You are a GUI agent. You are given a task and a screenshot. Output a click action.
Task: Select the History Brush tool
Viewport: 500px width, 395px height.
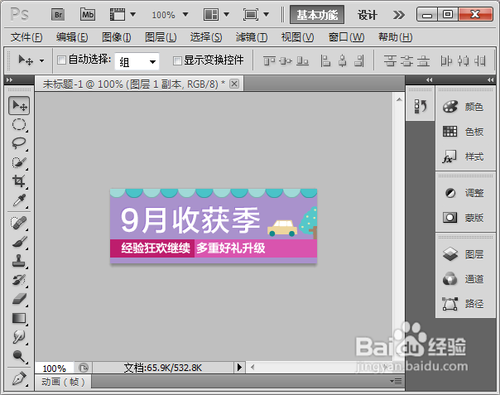(x=19, y=280)
